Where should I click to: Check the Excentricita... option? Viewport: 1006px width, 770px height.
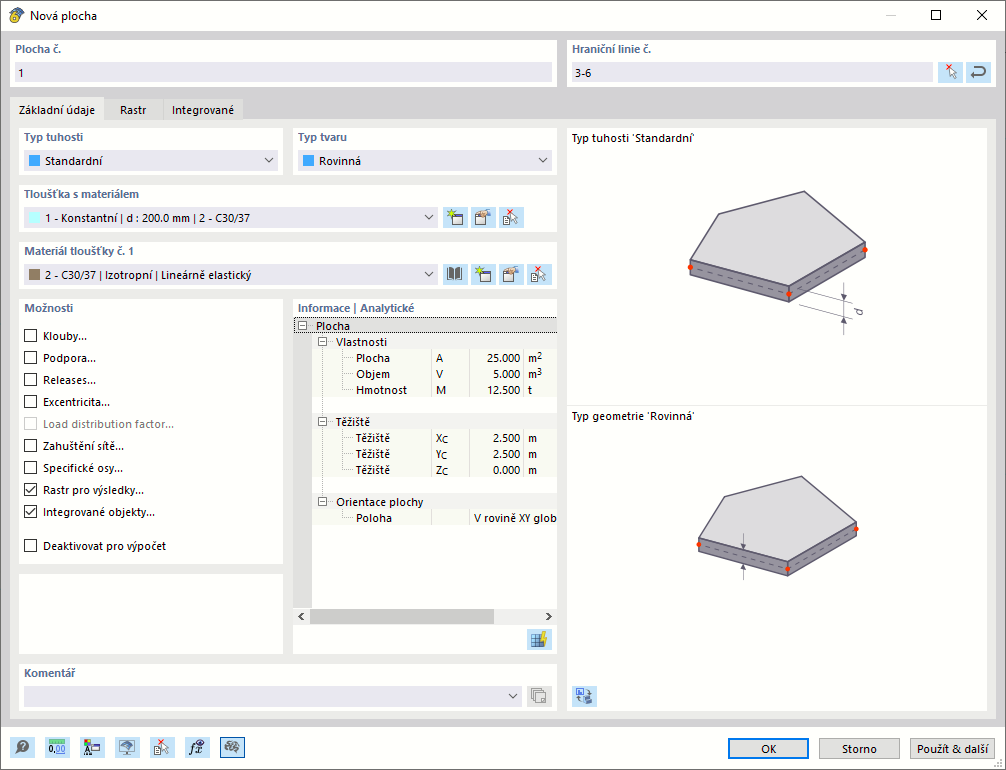click(x=30, y=402)
